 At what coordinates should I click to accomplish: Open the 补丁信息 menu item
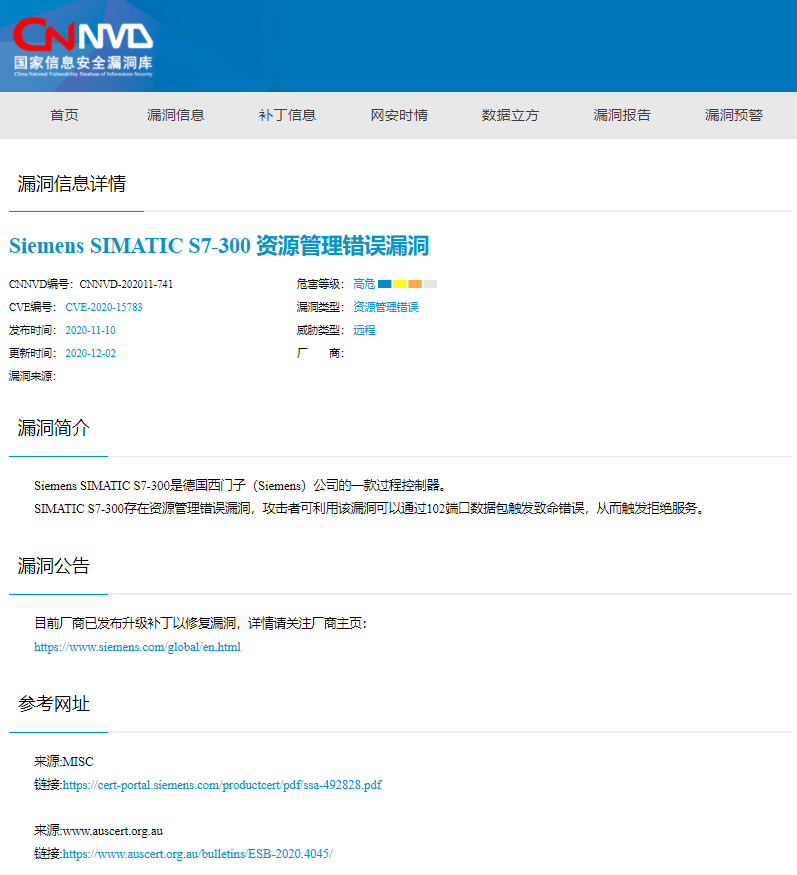(287, 115)
